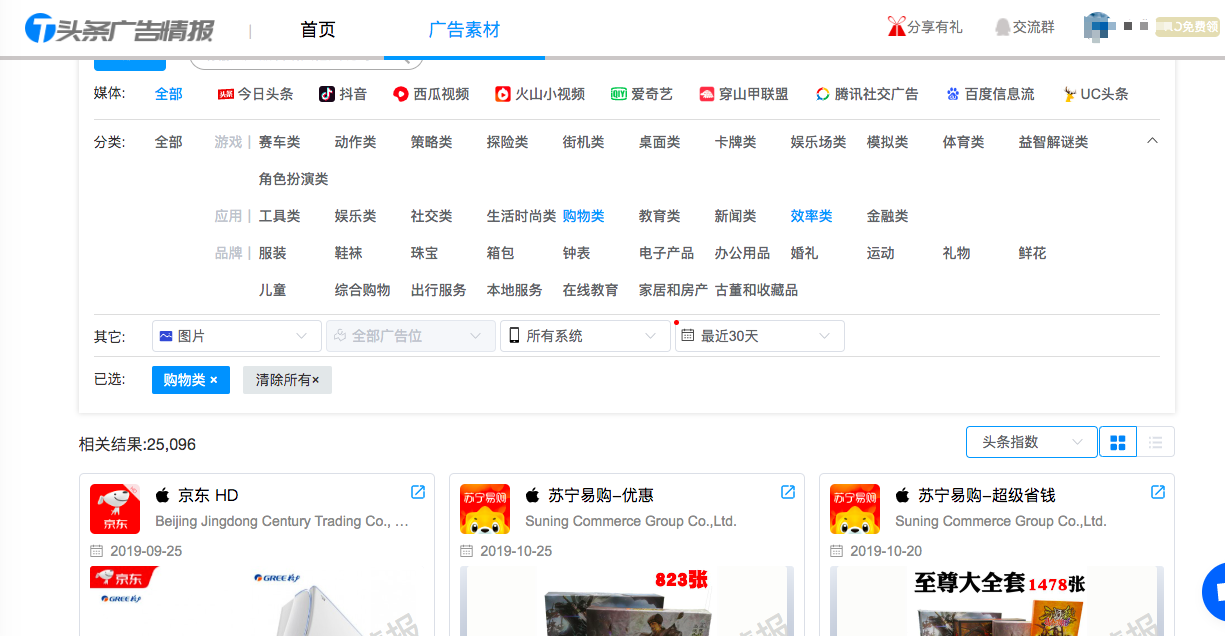Open the 京东 HD ad image thumbnail
Viewport: 1225px width, 636px height.
click(257, 601)
